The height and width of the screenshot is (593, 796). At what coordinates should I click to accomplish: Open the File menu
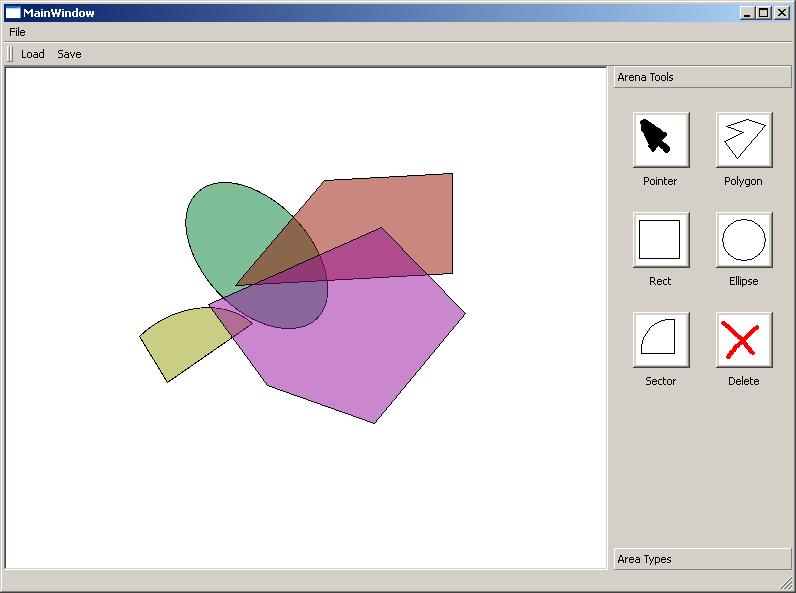17,32
